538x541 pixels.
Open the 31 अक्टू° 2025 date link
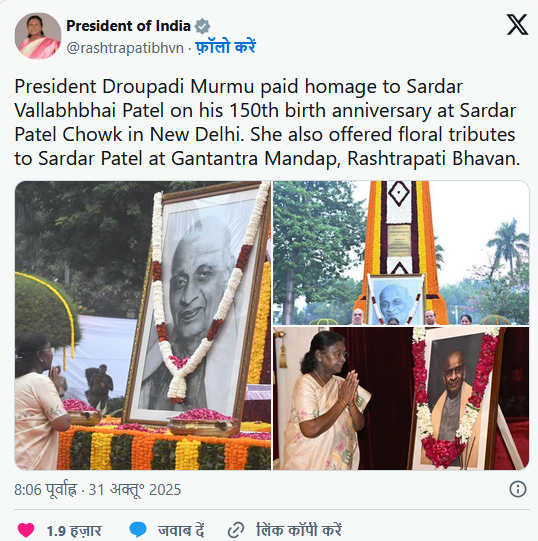click(135, 490)
